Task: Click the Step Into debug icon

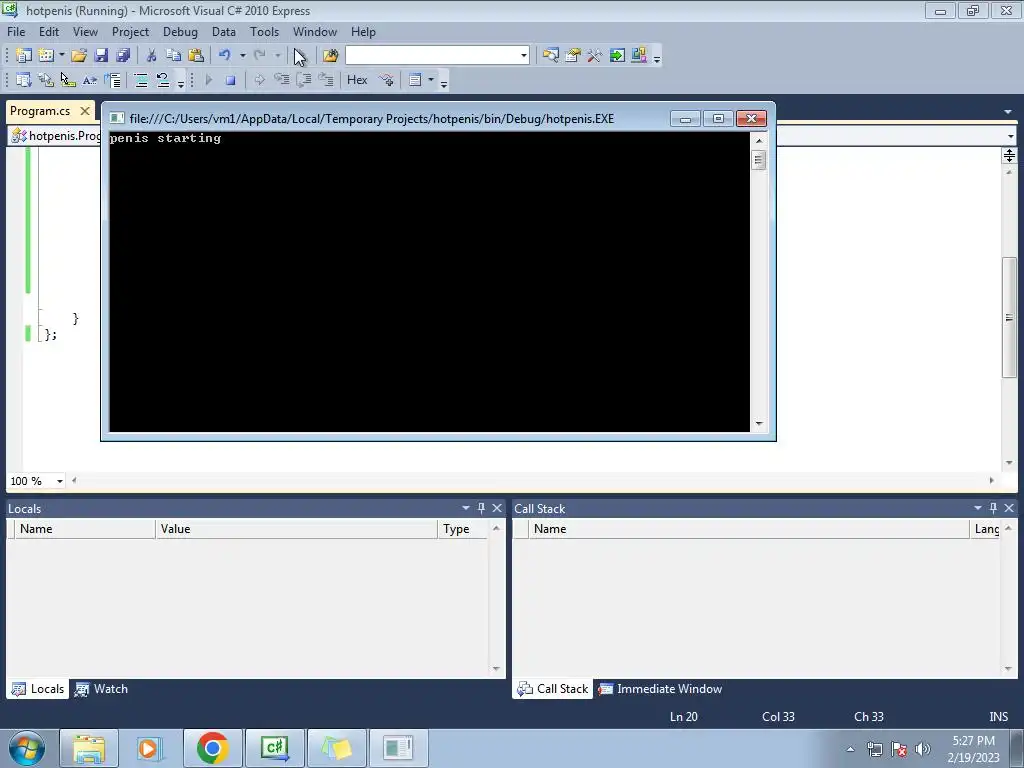Action: [x=281, y=80]
